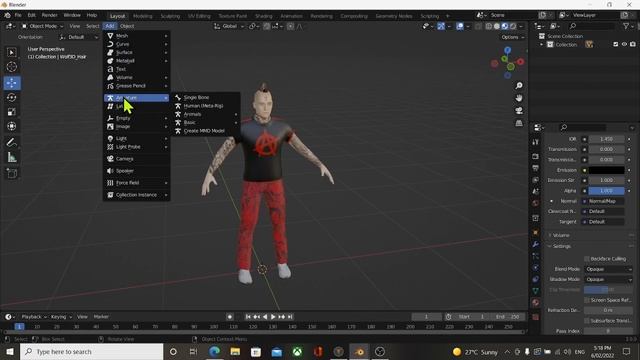The image size is (640, 360).
Task: Click the pan view hand icon
Action: (x=519, y=98)
